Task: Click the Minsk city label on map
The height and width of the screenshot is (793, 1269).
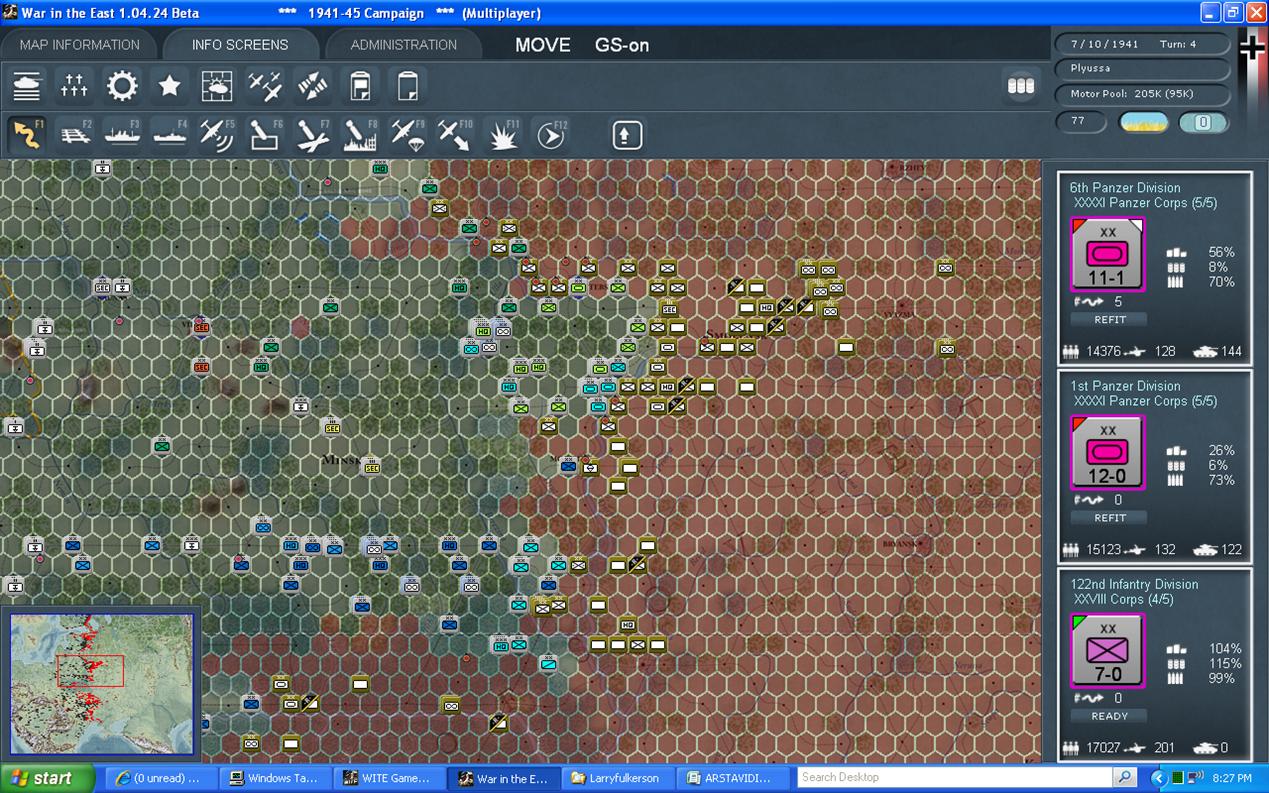Action: click(x=341, y=460)
